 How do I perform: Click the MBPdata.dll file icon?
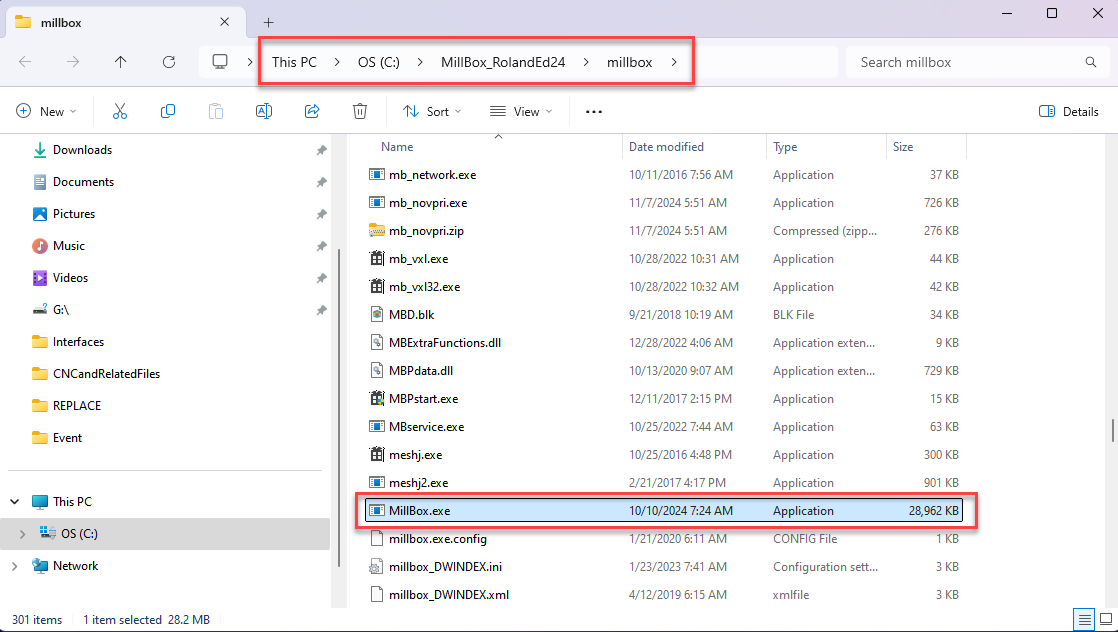pyautogui.click(x=376, y=370)
